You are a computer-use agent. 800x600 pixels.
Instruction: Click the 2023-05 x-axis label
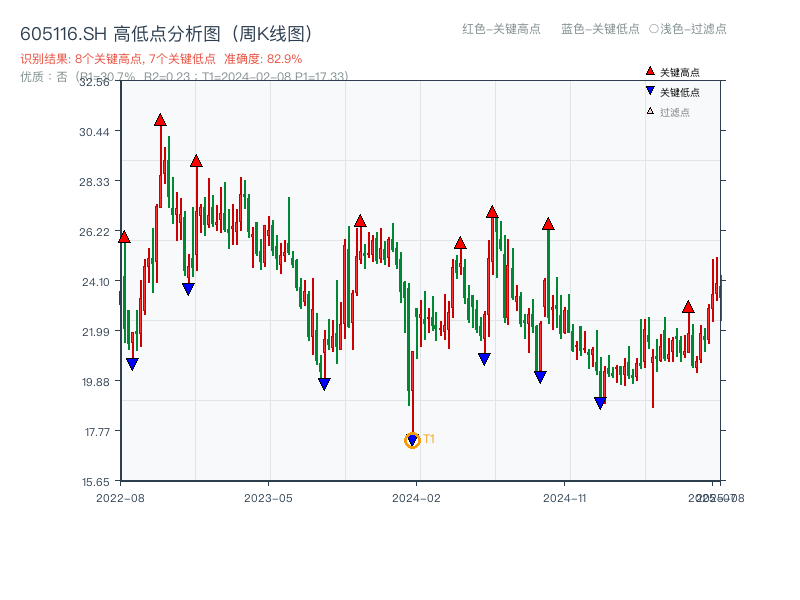coord(268,498)
